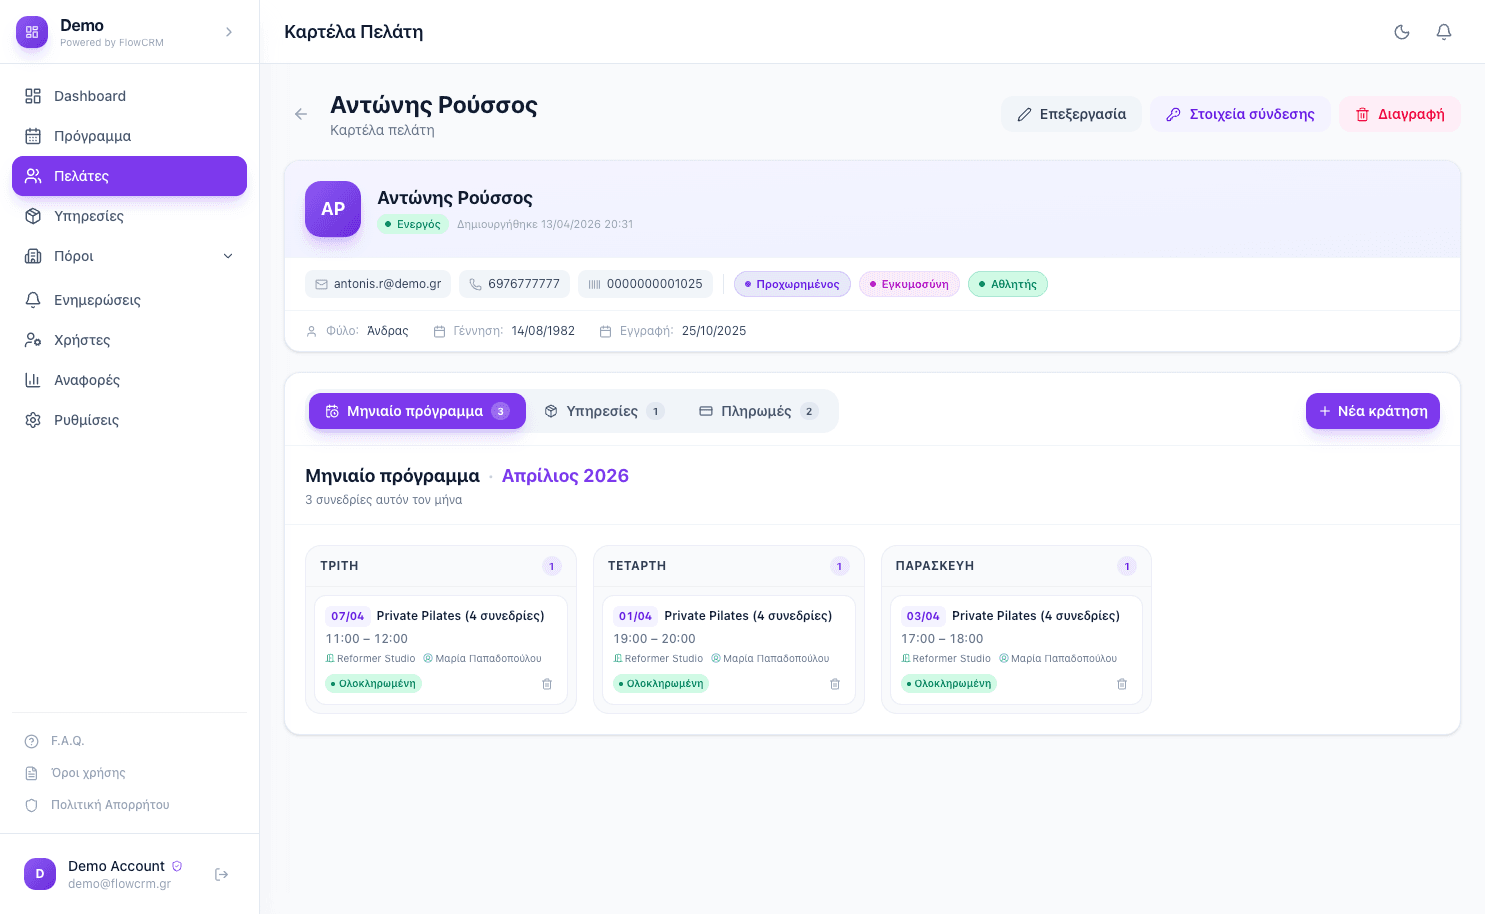This screenshot has width=1485, height=914.
Task: Open Αναφορές in the sidebar
Action: coord(130,380)
